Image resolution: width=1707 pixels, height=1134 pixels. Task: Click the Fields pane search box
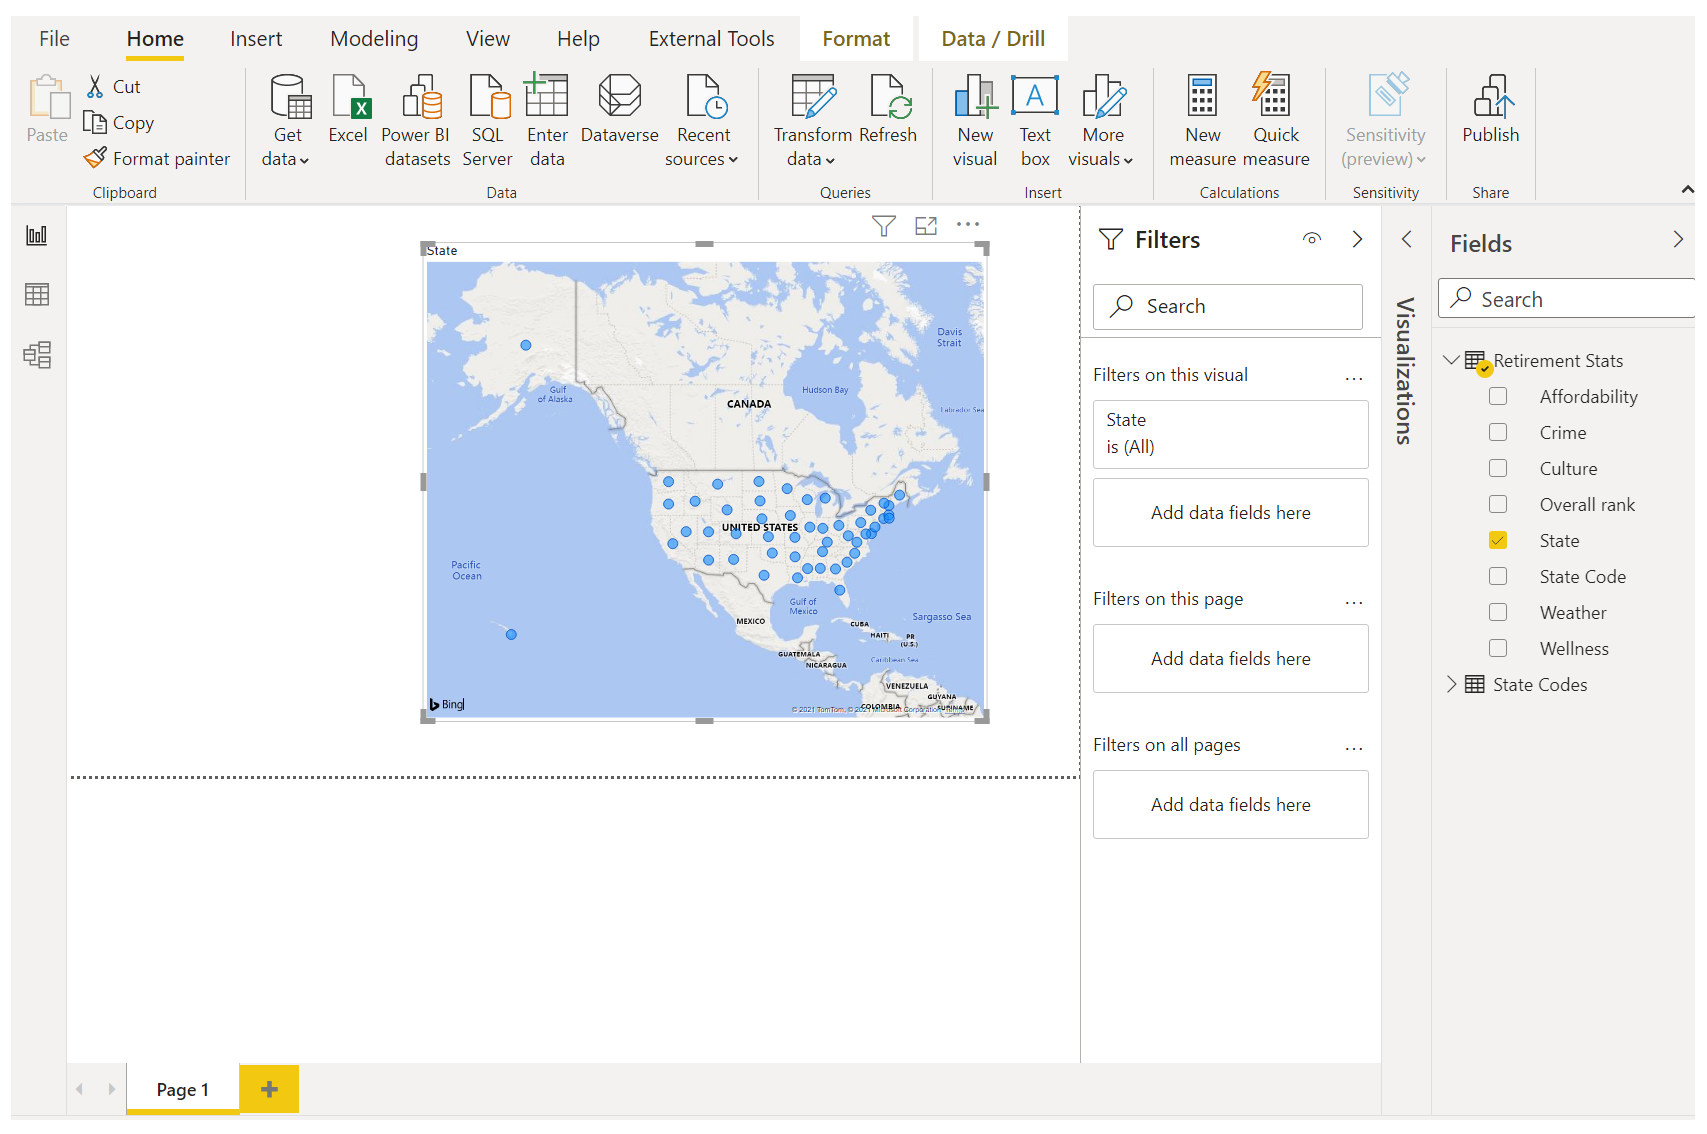pos(1567,299)
